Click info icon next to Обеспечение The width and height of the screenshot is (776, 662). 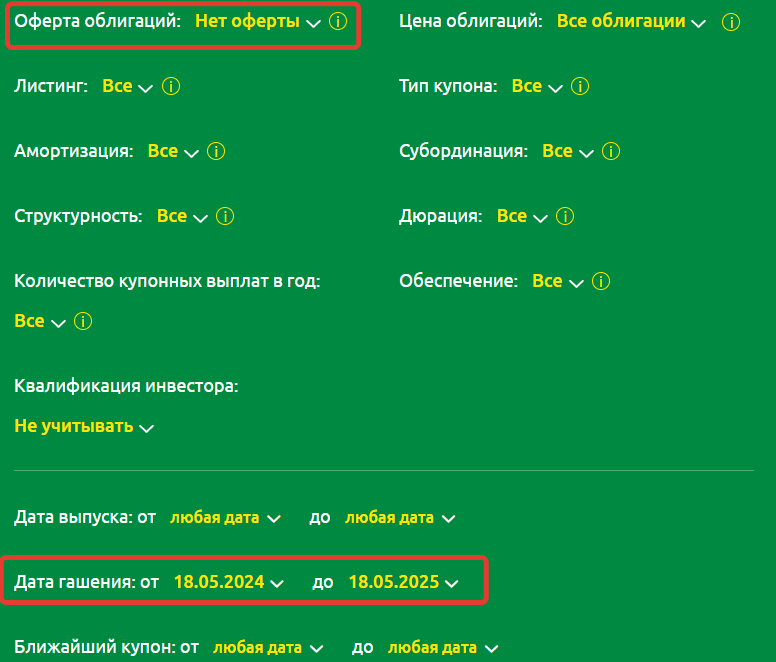pyautogui.click(x=601, y=282)
